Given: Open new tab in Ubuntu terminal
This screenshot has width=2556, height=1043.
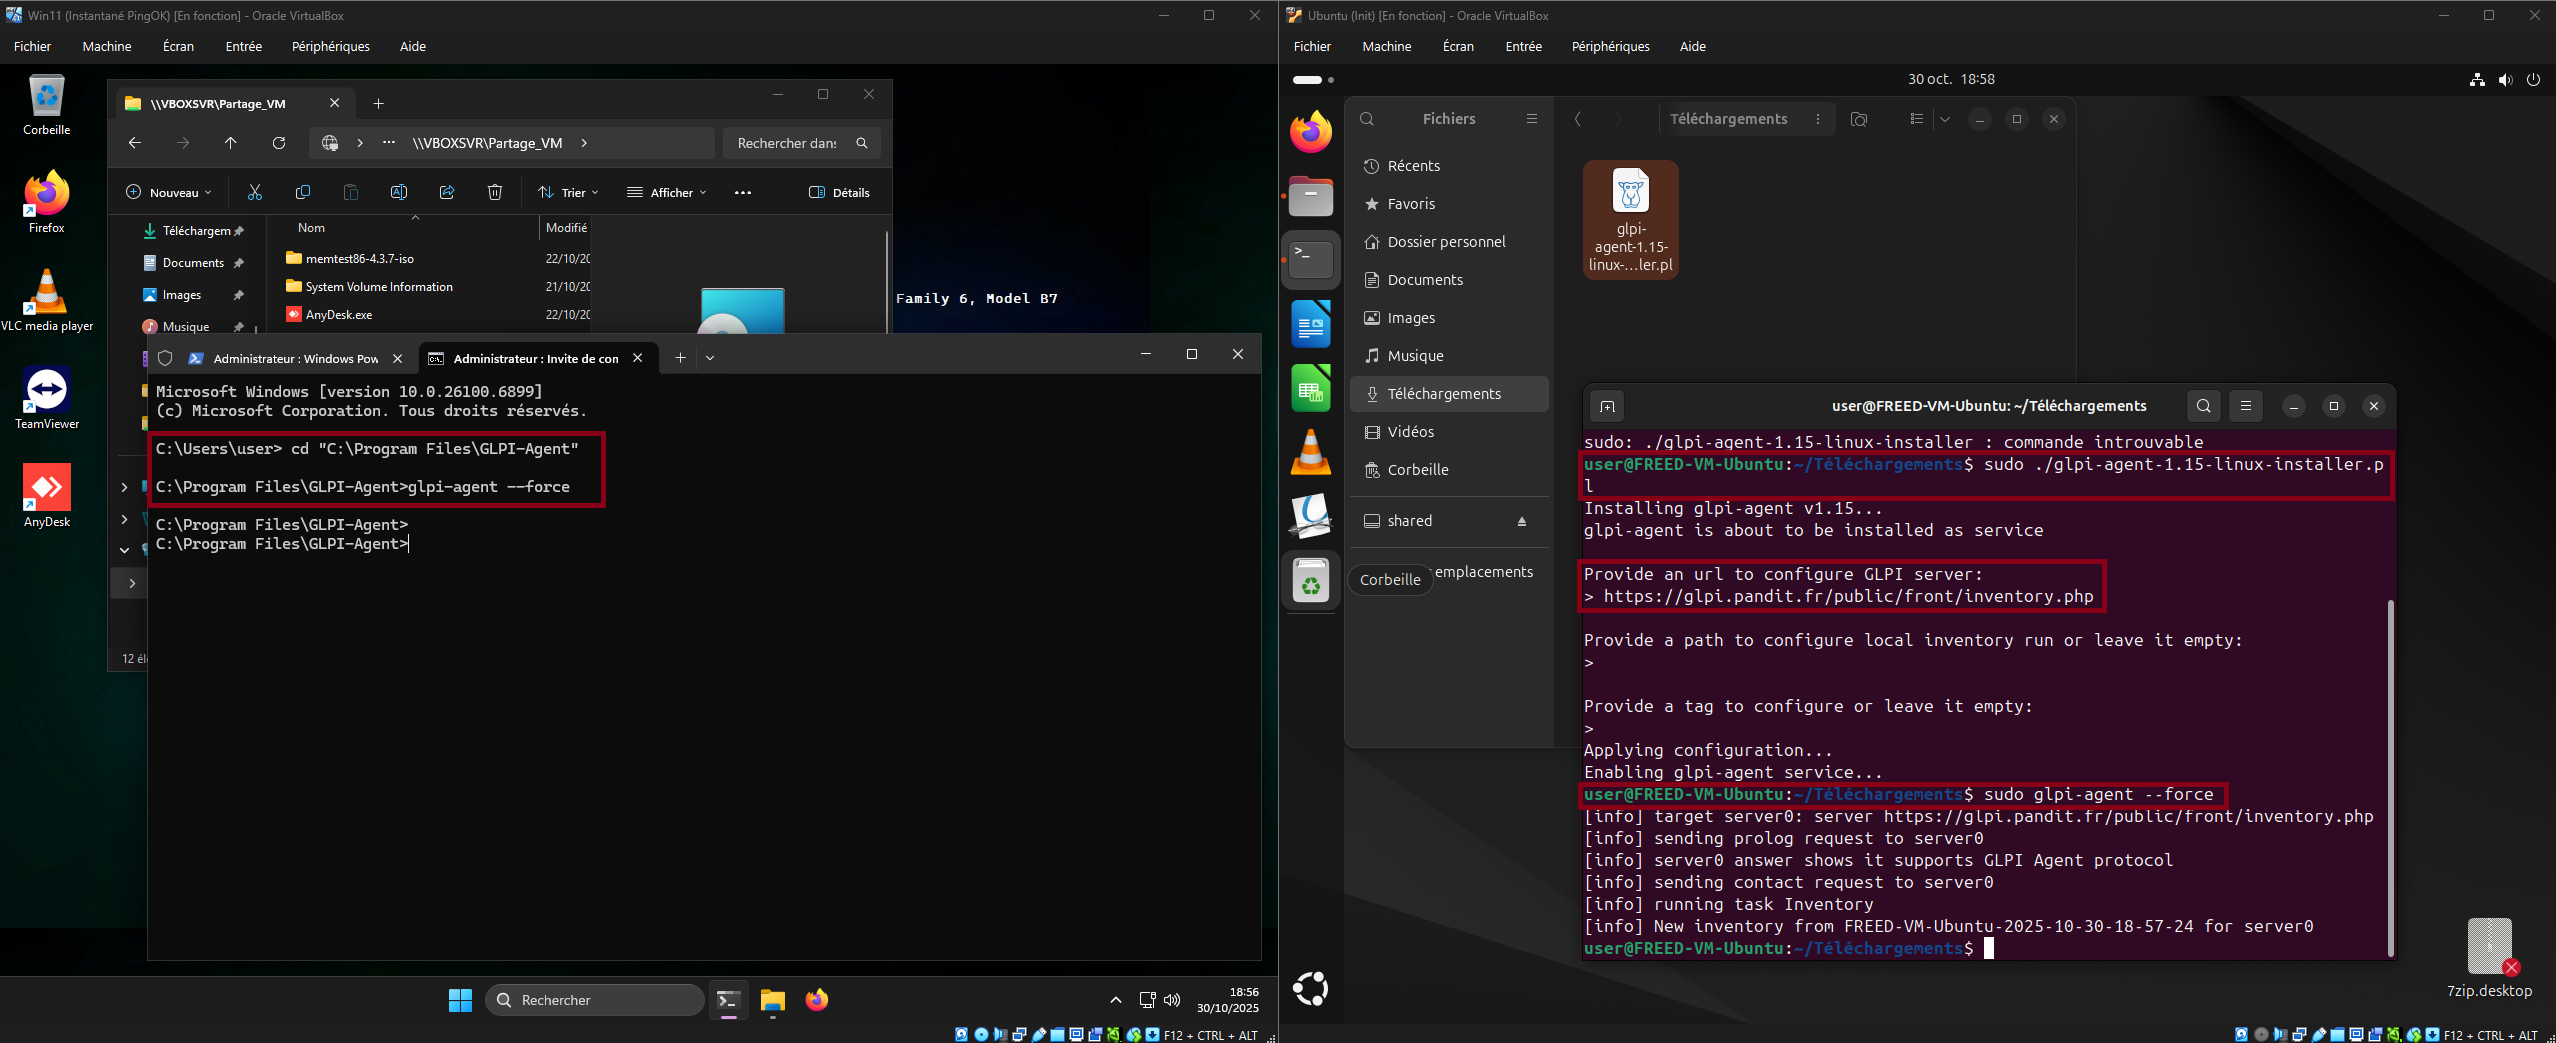Looking at the screenshot, I should [x=1607, y=406].
